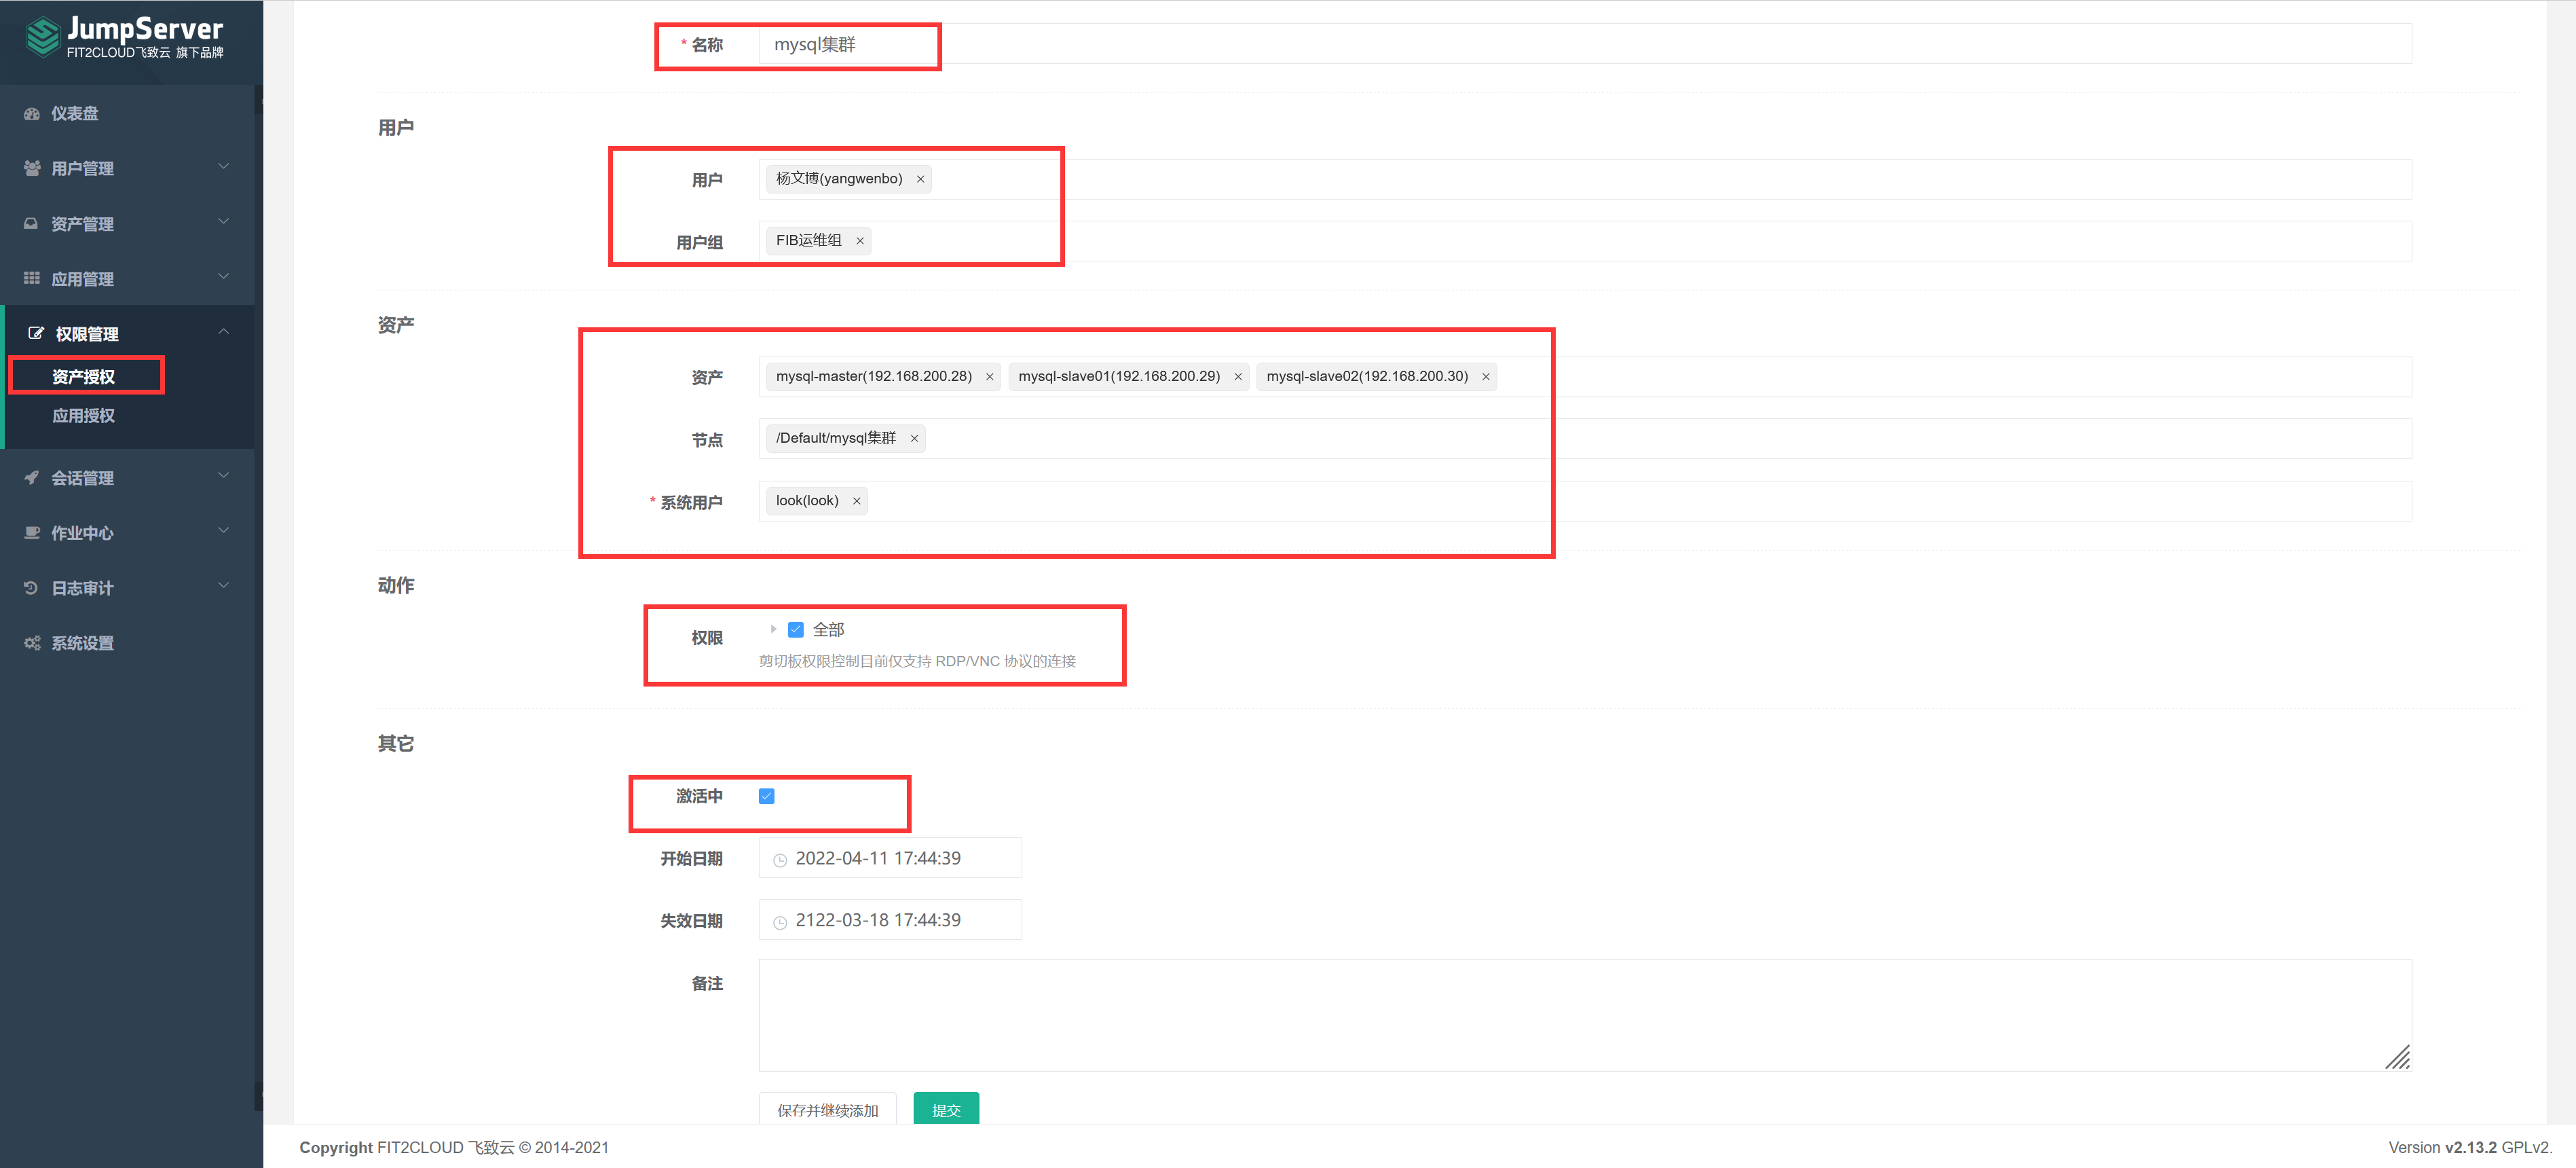Image resolution: width=2576 pixels, height=1168 pixels.
Task: Click the clock icon in start date field
Action: (x=780, y=860)
